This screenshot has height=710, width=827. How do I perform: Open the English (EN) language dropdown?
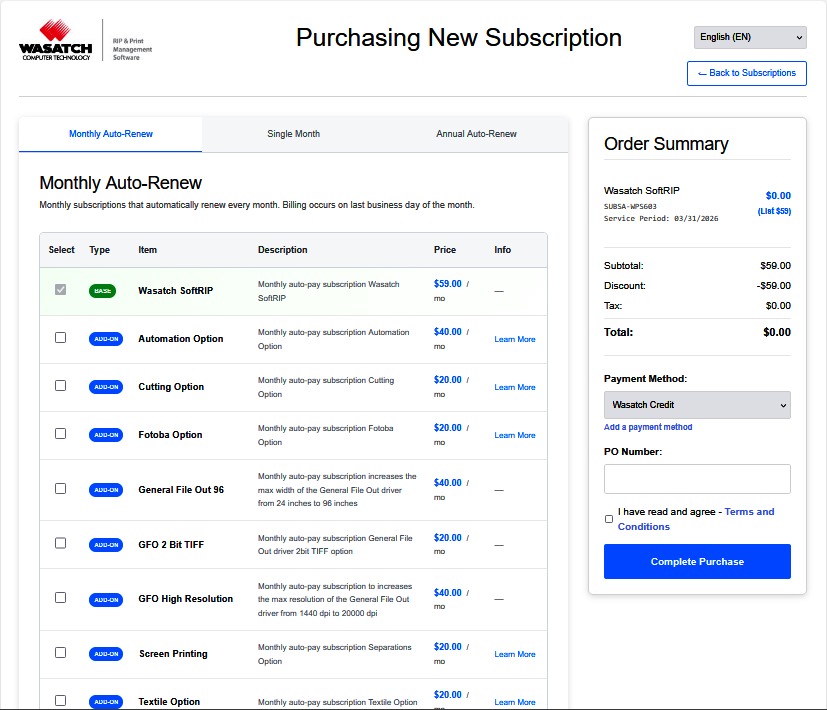coord(749,37)
